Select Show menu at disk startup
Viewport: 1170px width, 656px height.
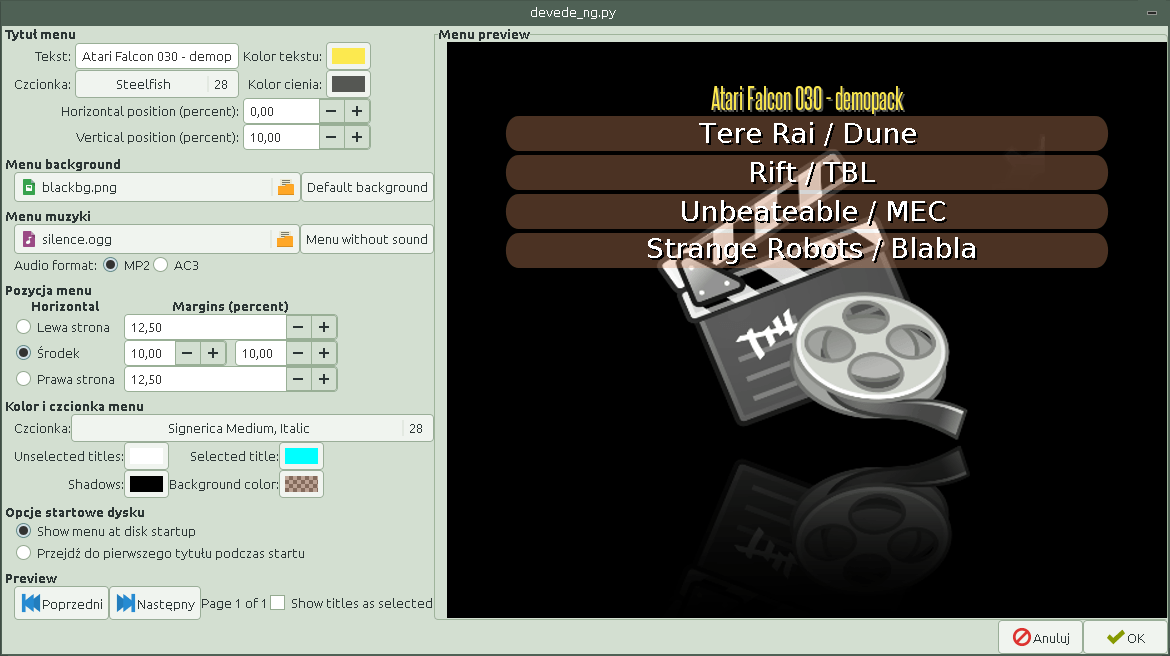click(24, 531)
